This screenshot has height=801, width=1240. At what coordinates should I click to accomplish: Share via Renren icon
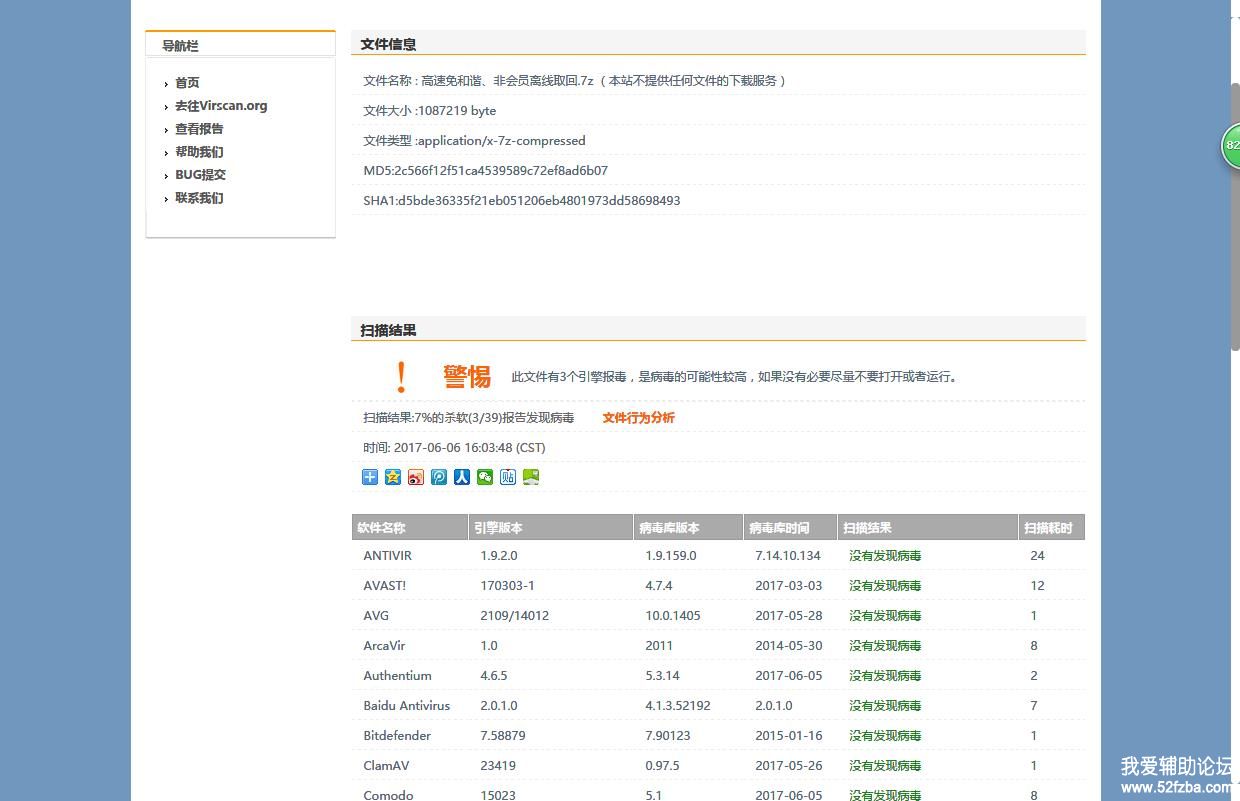(462, 477)
